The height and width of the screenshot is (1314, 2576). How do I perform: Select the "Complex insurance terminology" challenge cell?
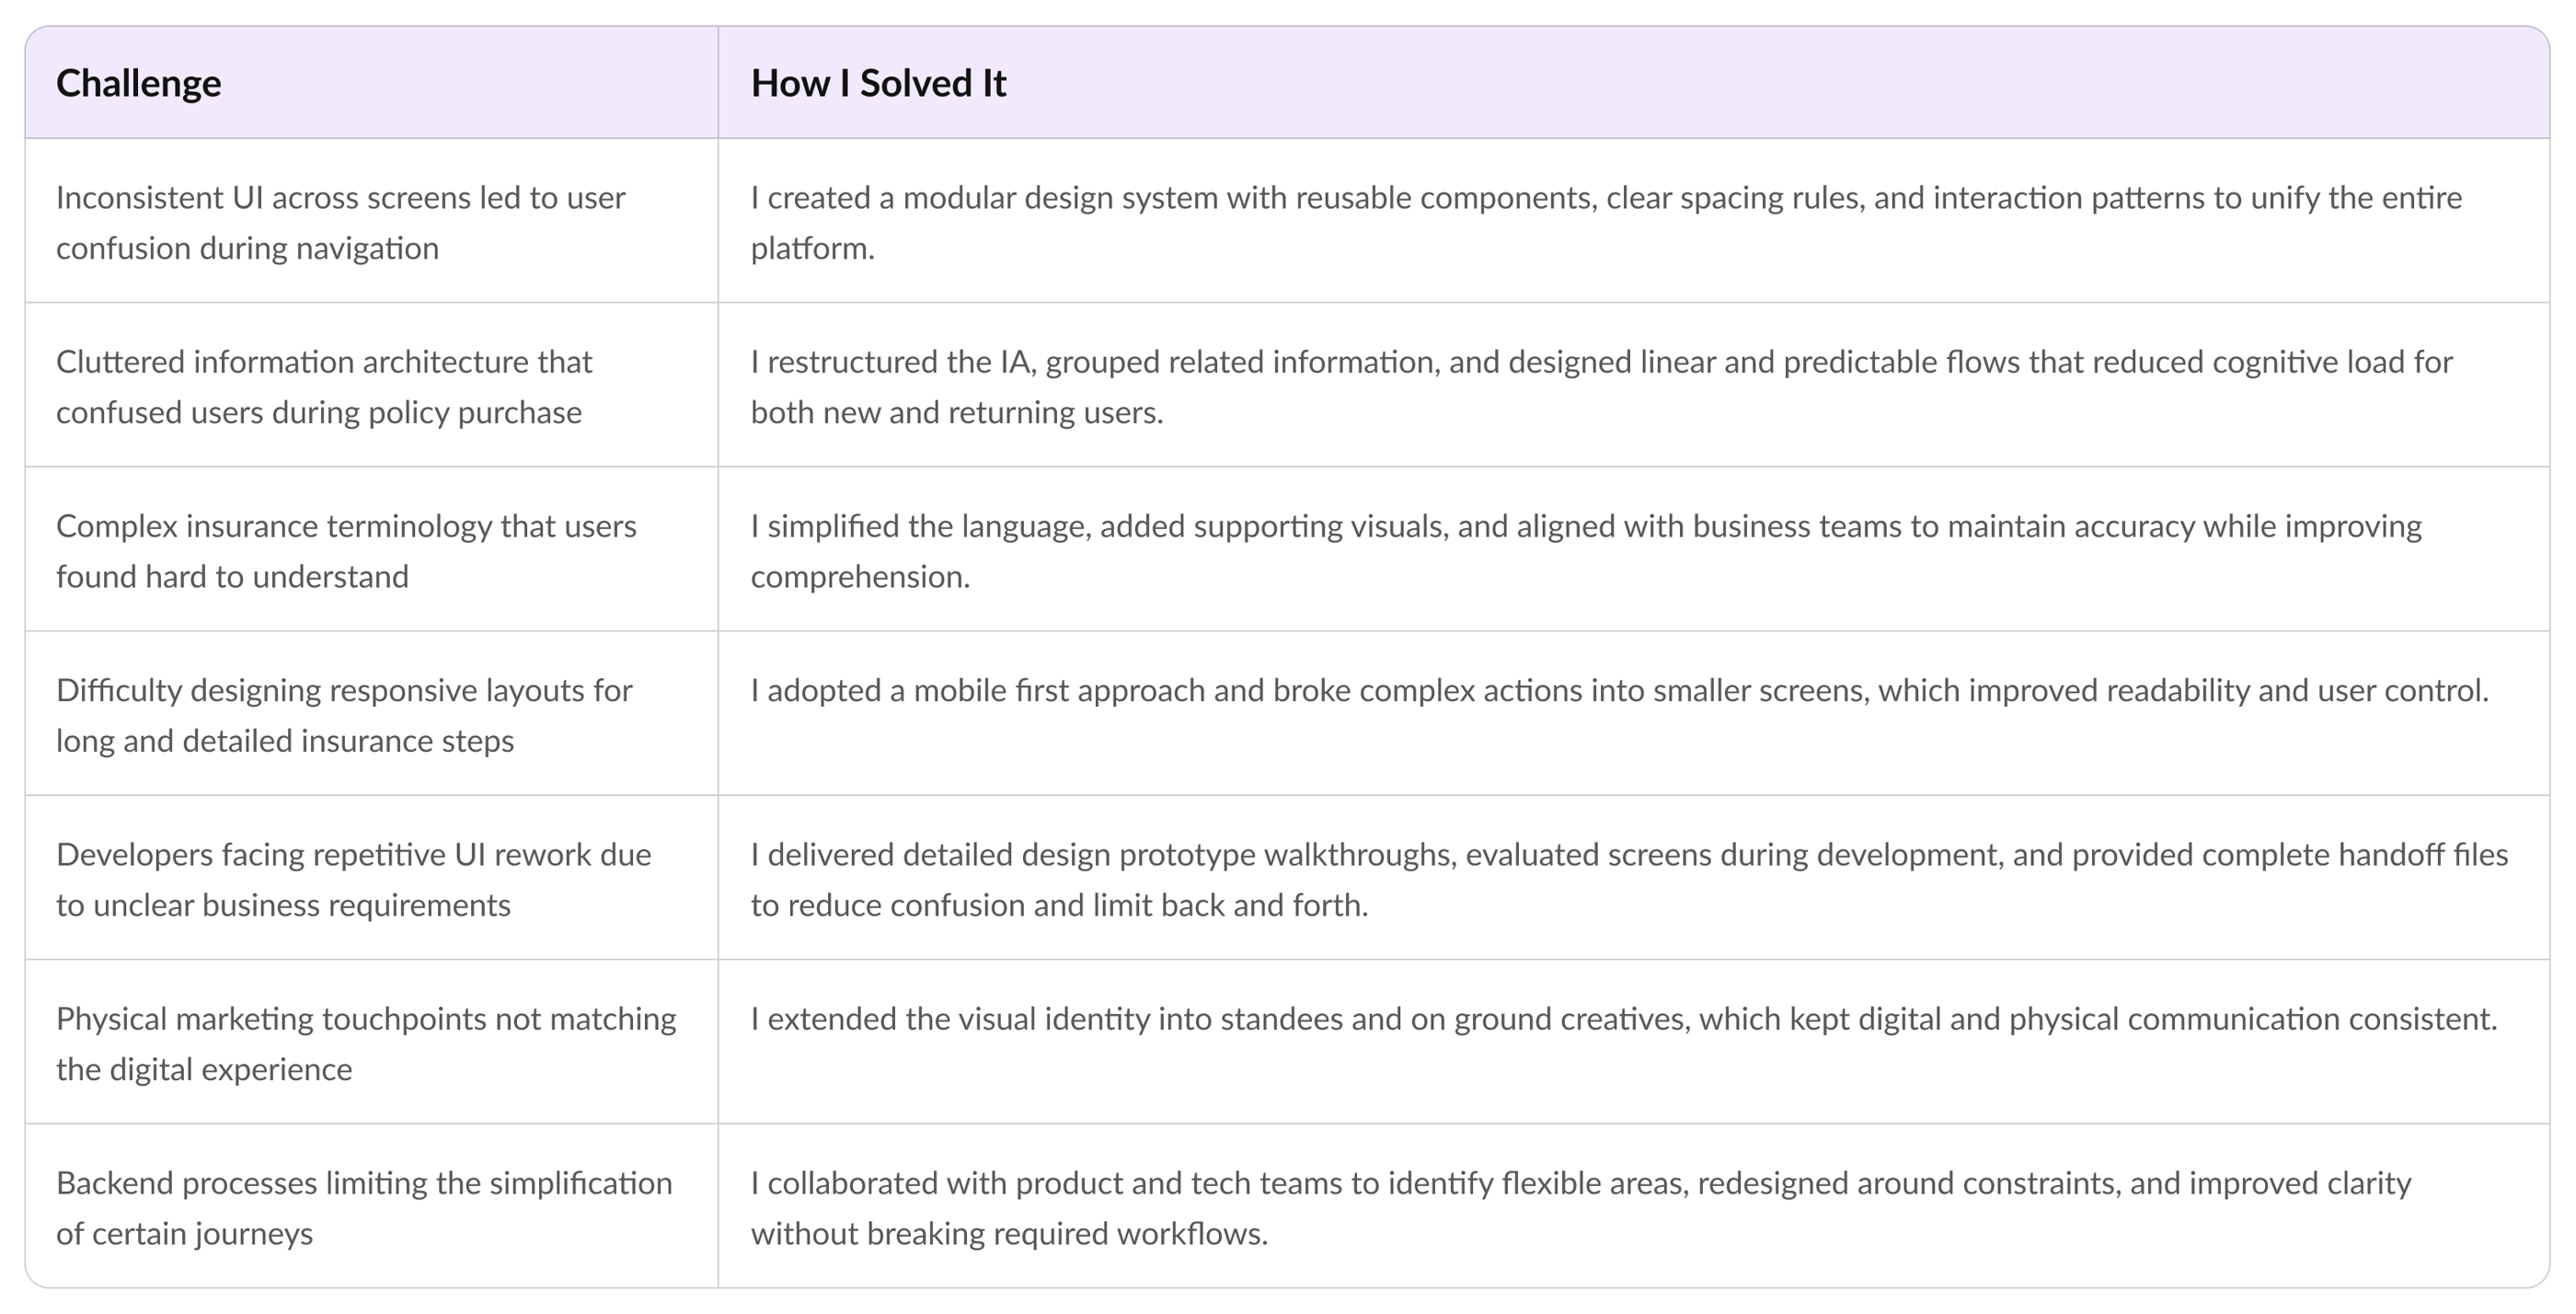tap(346, 550)
